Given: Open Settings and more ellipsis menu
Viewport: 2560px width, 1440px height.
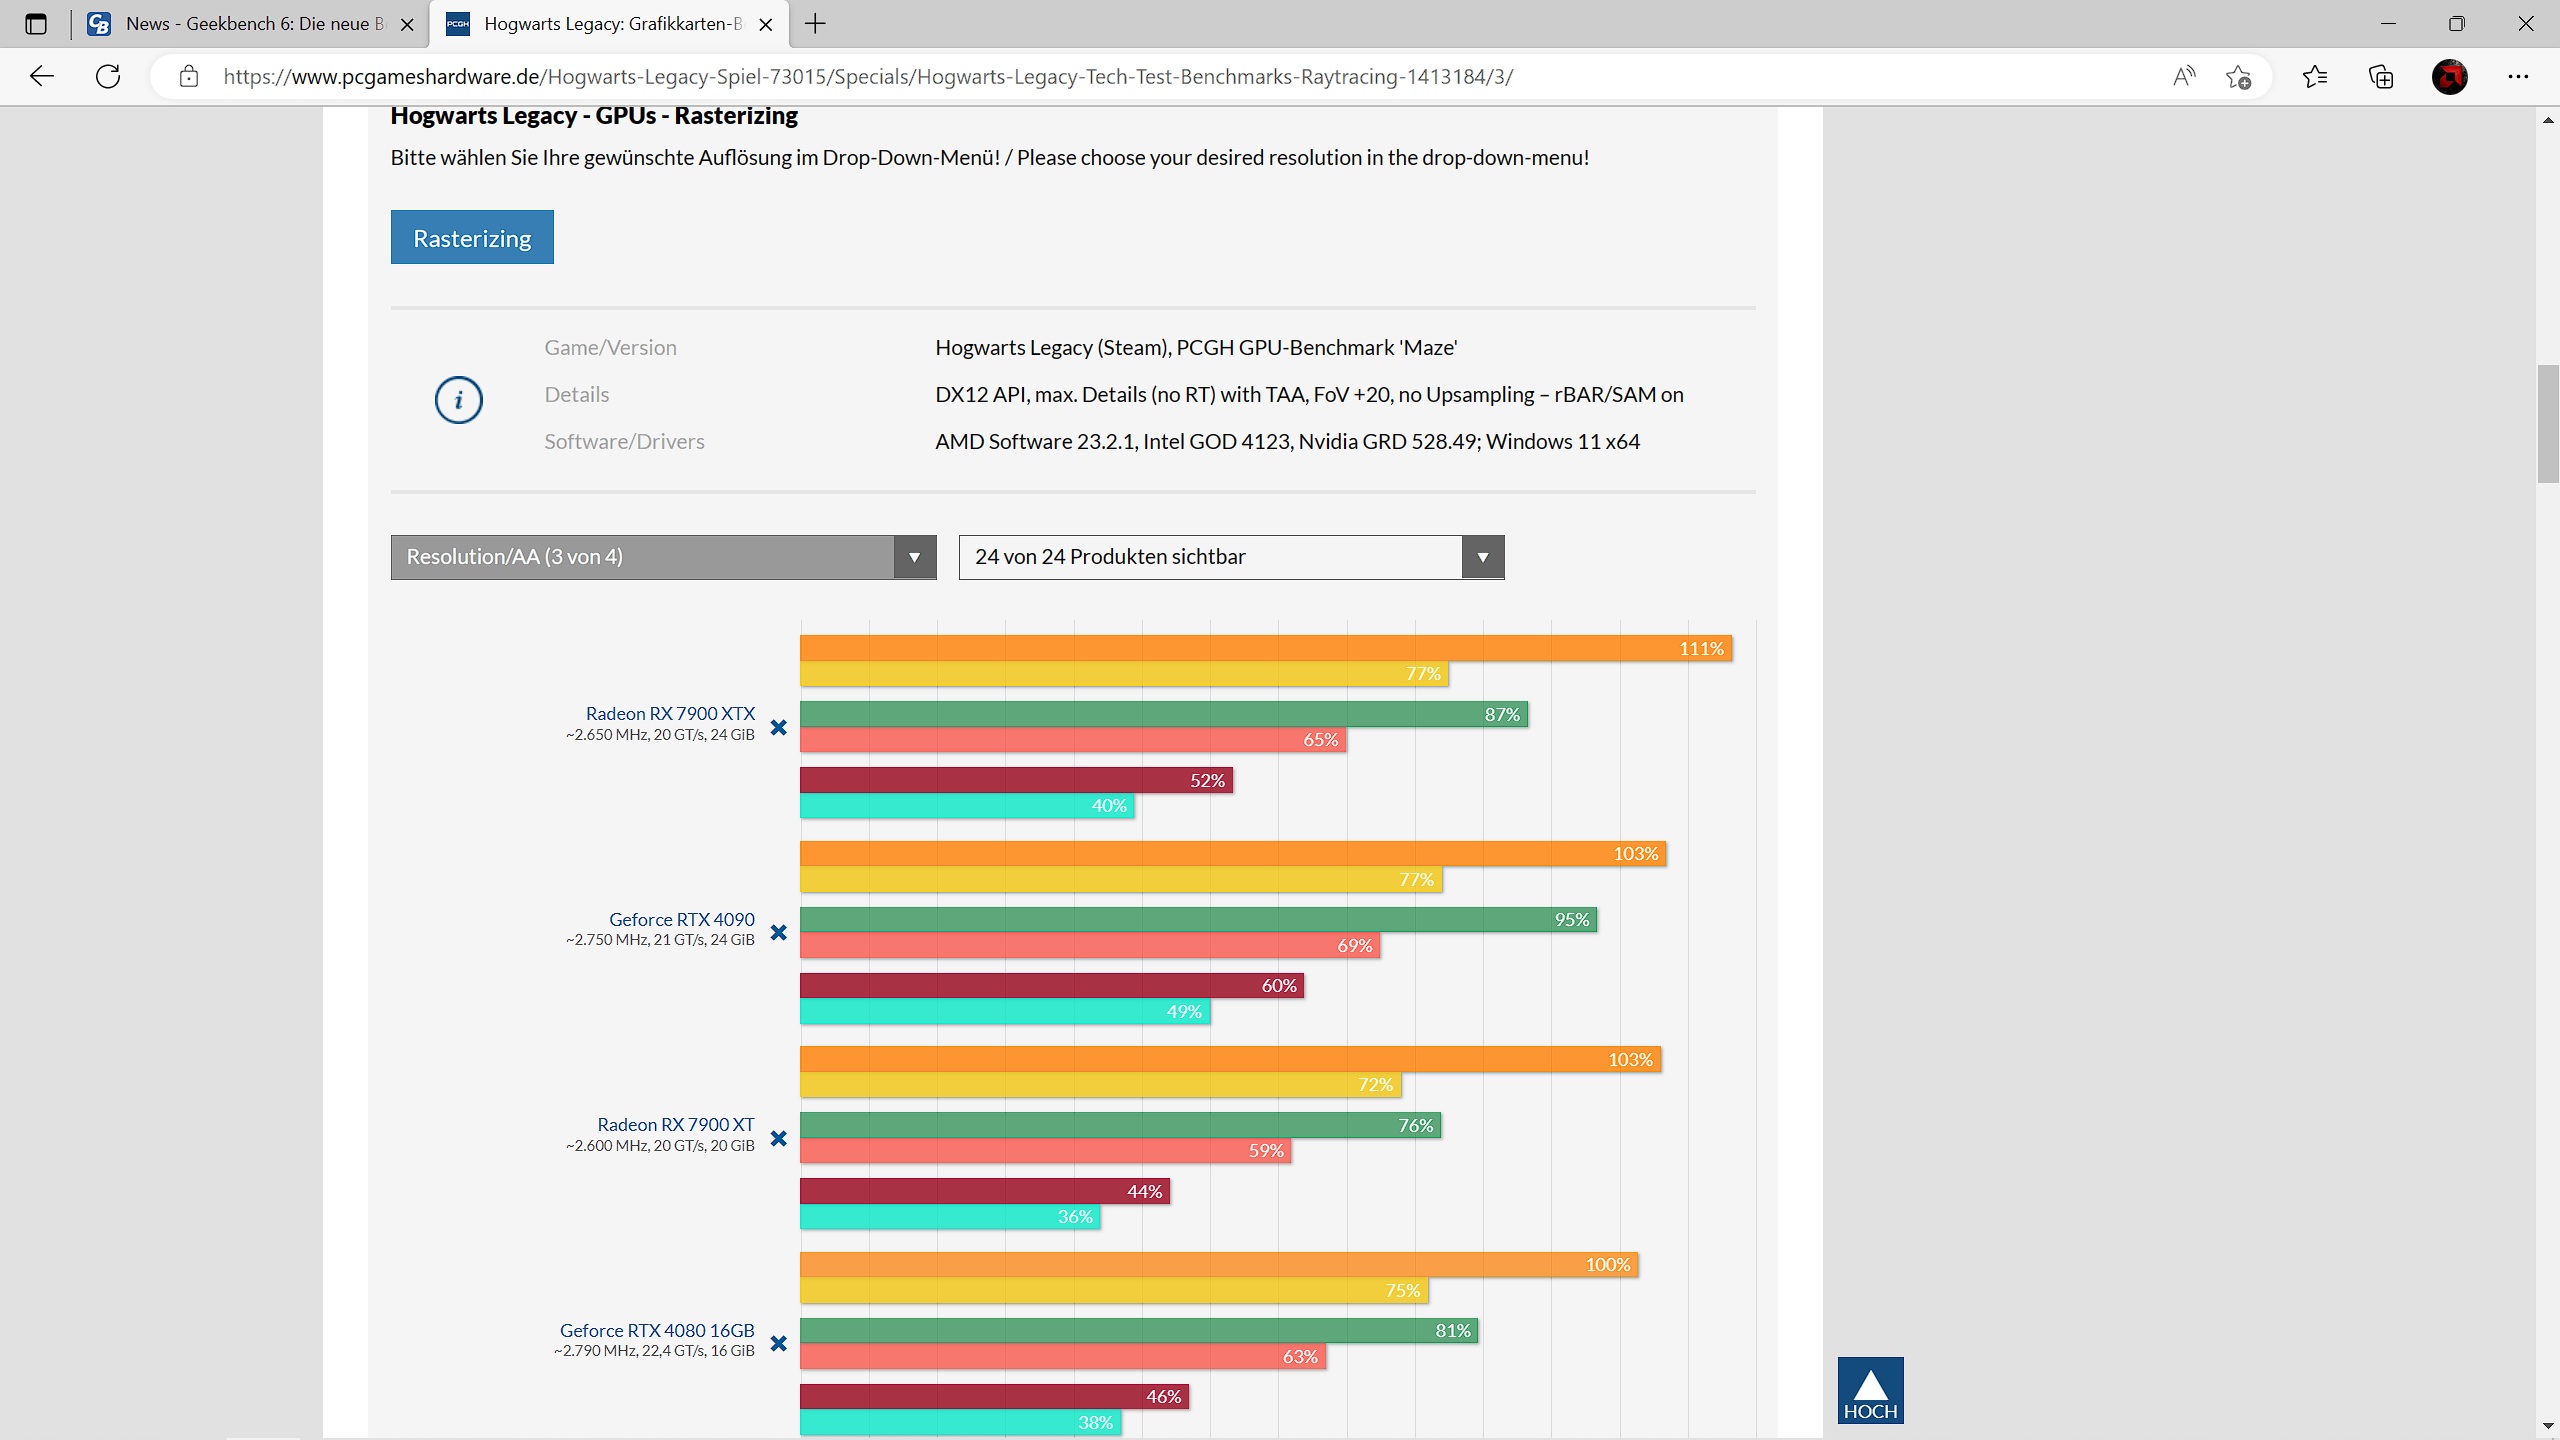Looking at the screenshot, I should [2518, 77].
